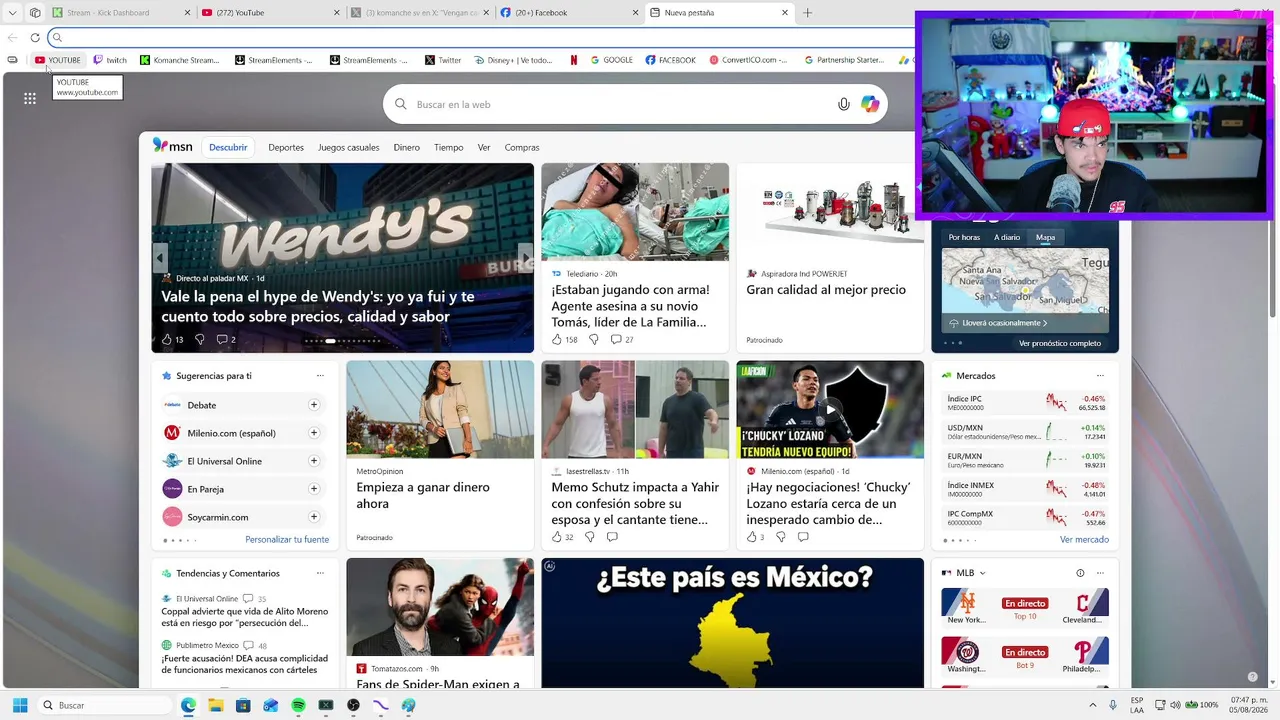
Task: Open the Partnership Starter bookmark
Action: point(845,60)
